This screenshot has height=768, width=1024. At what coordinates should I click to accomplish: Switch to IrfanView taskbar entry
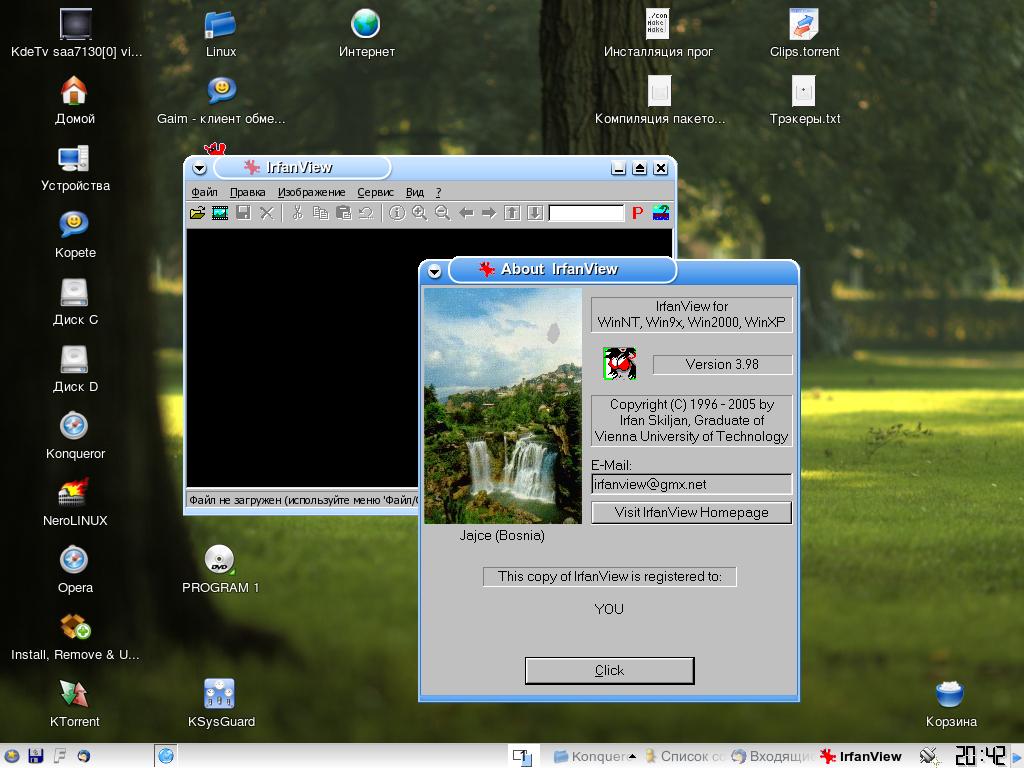tap(861, 756)
